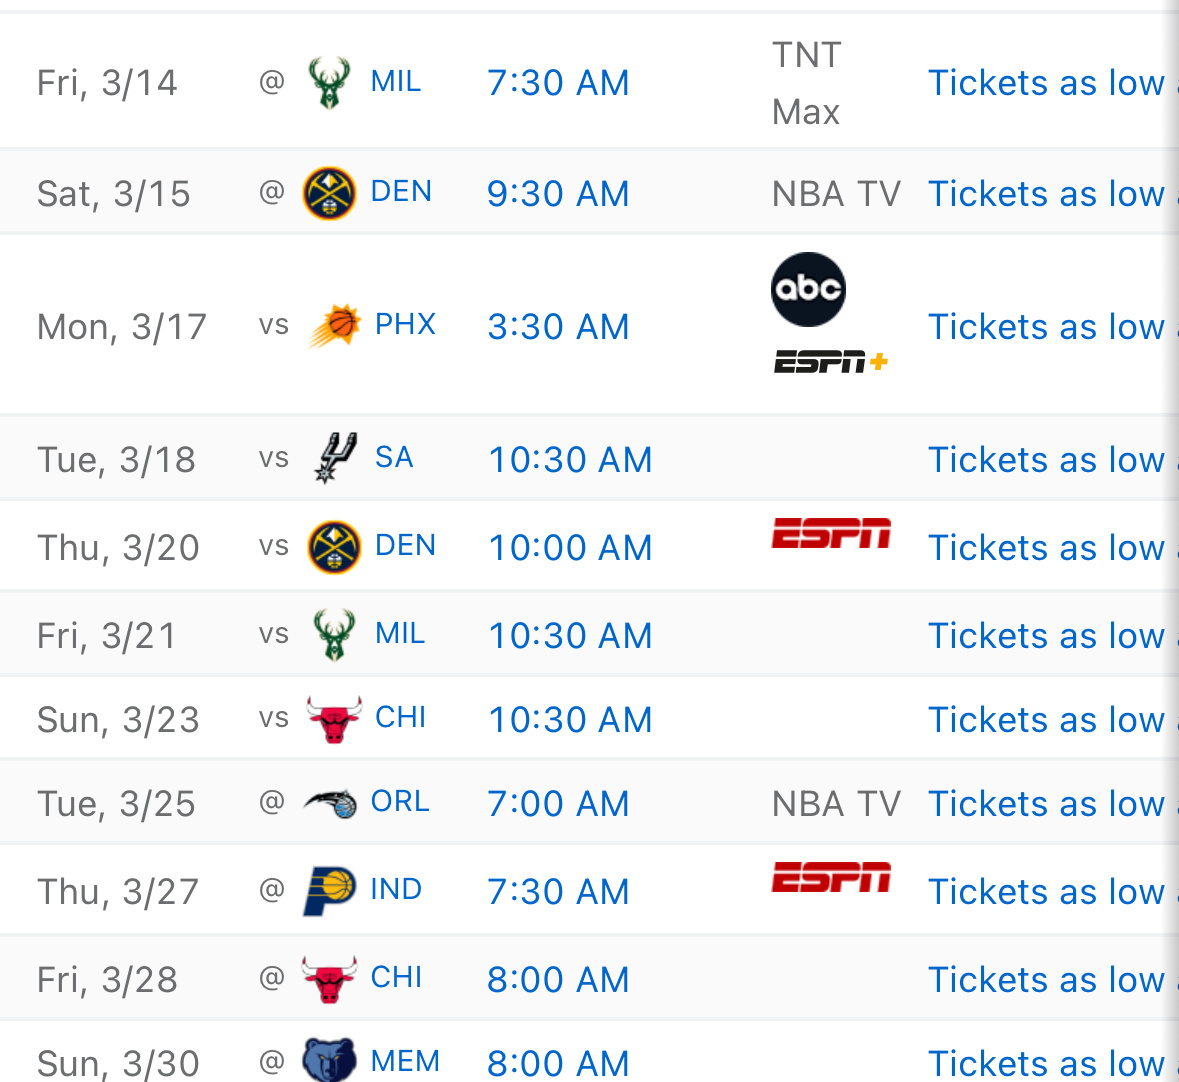Open the 3:30 AM game versus PHX

(x=558, y=326)
